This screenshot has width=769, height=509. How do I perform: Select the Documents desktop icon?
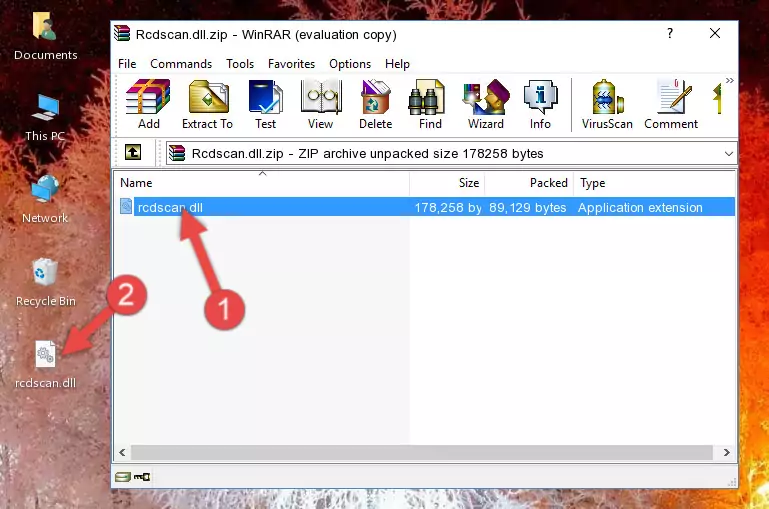point(45,37)
